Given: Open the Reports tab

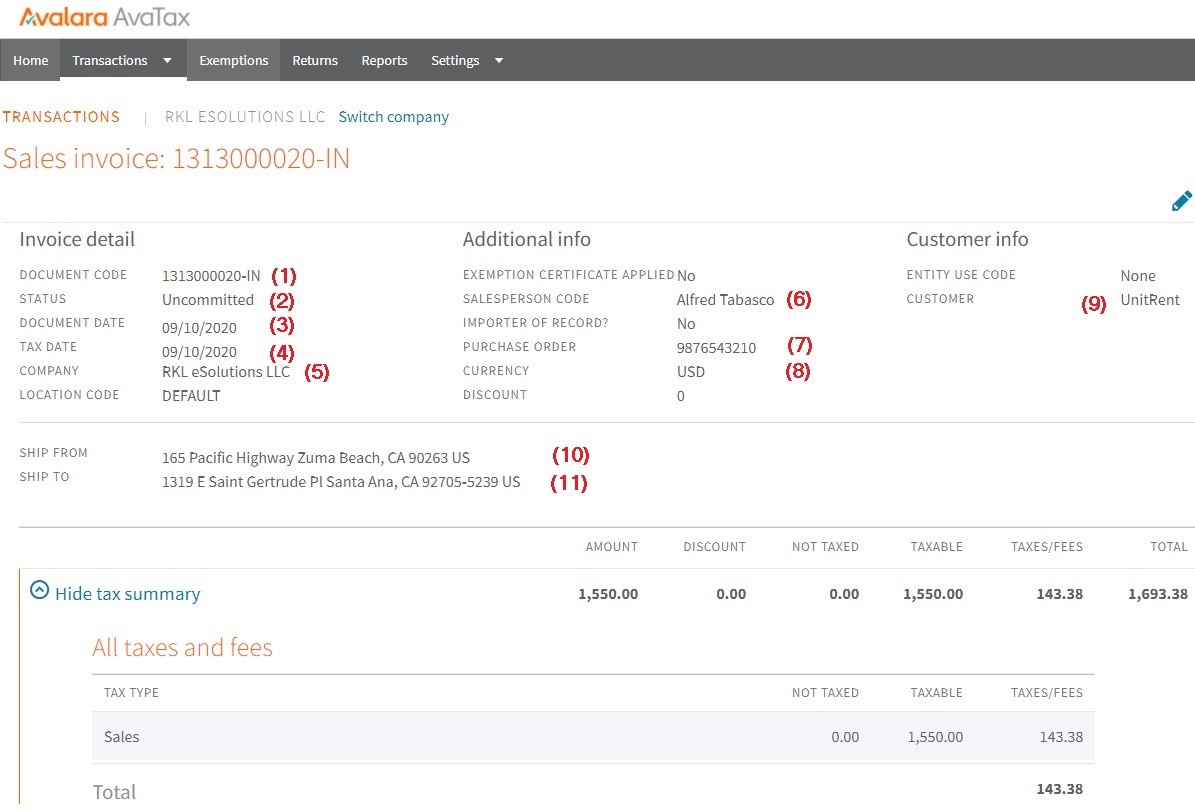Looking at the screenshot, I should tap(384, 60).
